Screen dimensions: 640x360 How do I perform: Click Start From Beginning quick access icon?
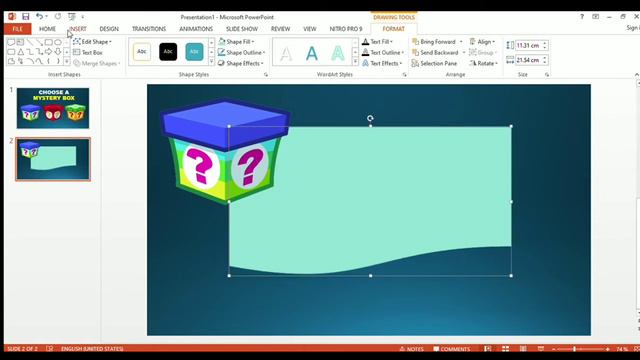[x=72, y=17]
